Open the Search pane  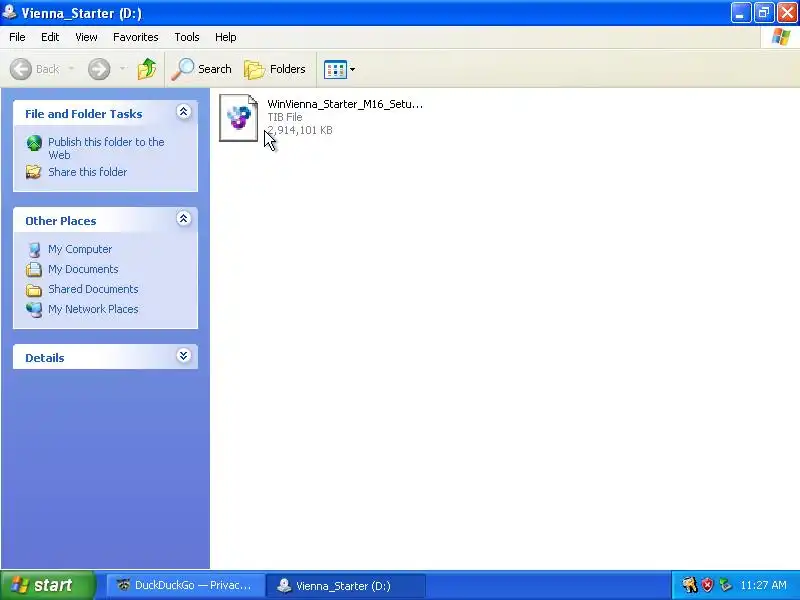(x=202, y=69)
